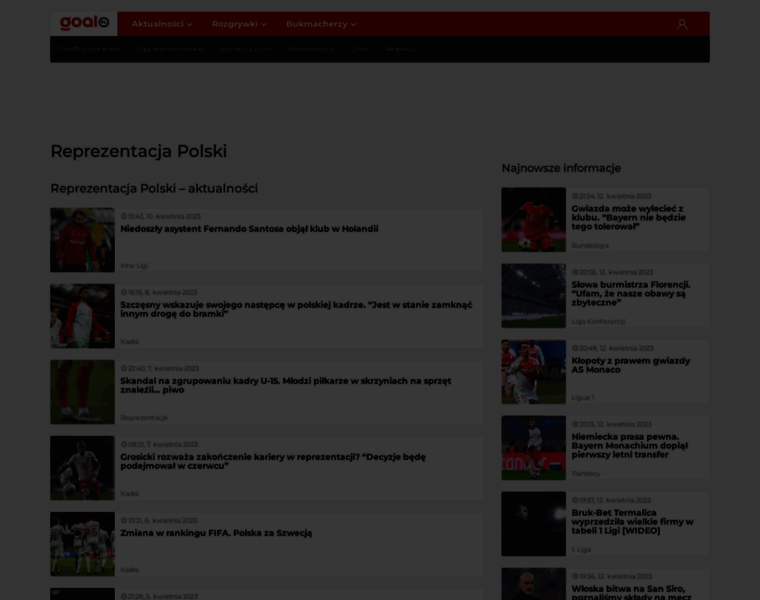760x600 pixels.
Task: Click thumbnail of Grosicki article
Action: tap(82, 468)
